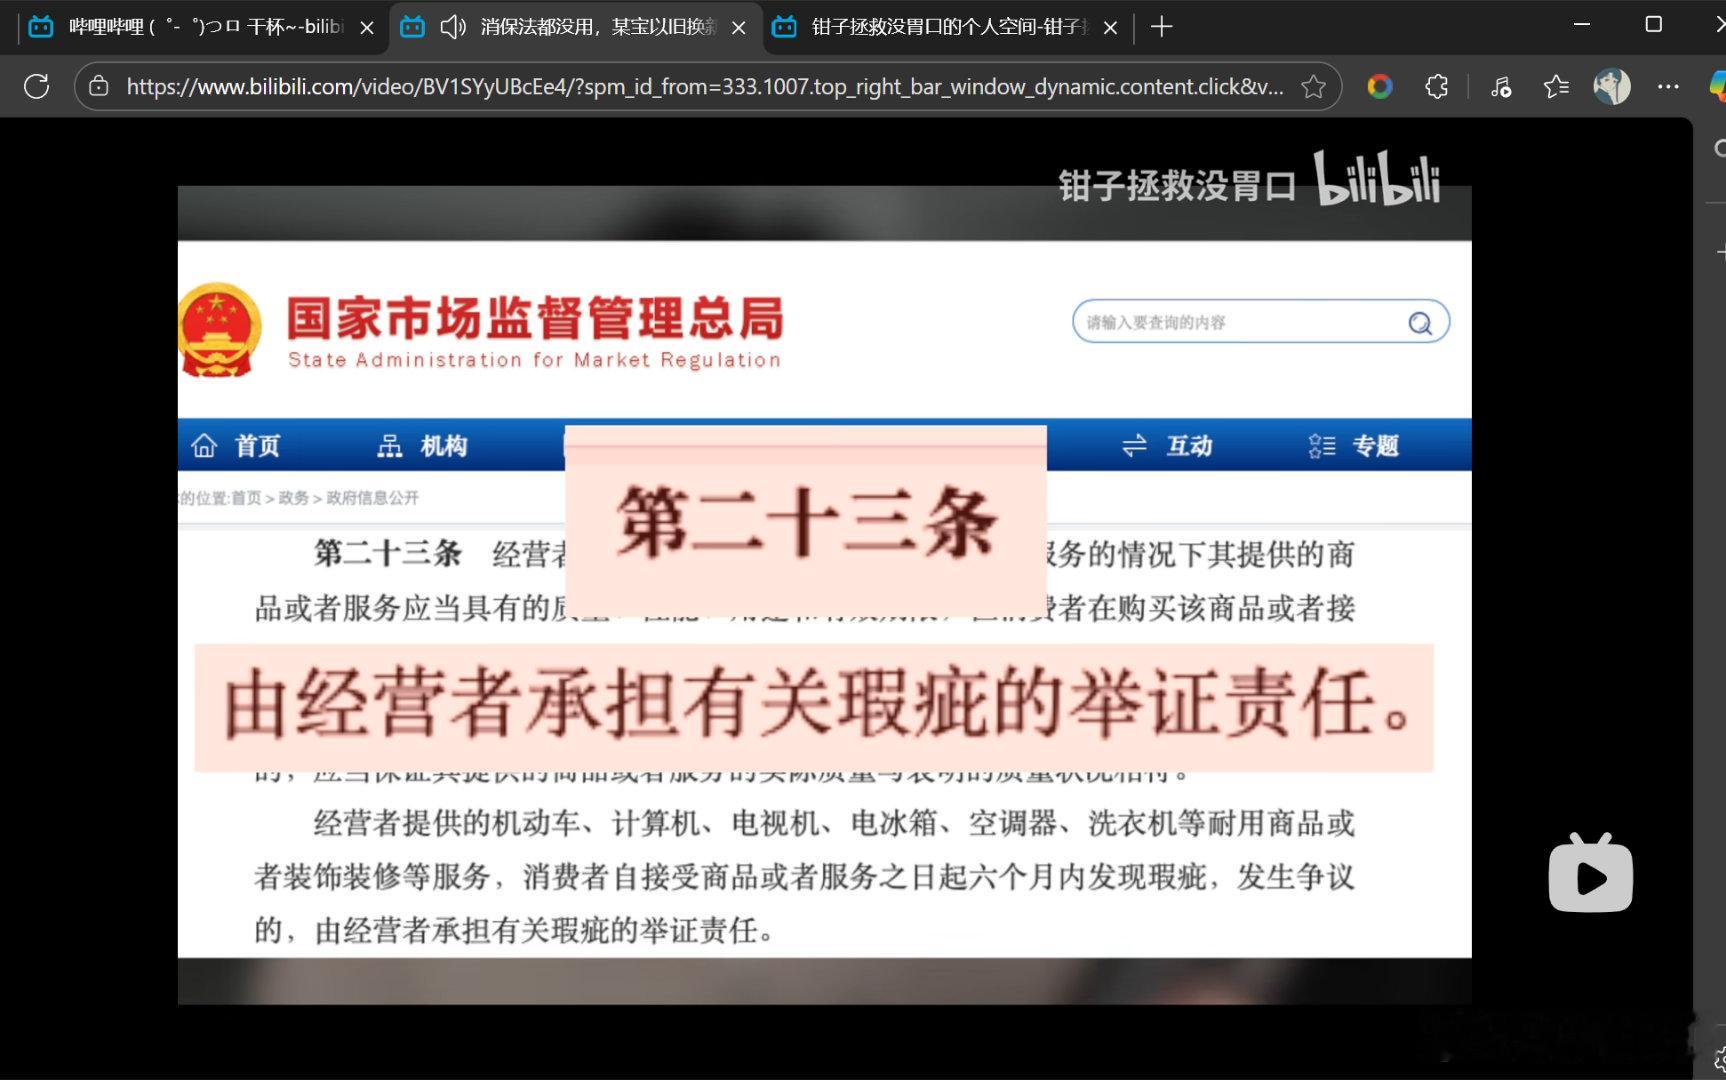Close the 钳子拯救没胃口的个人空间 tab

1110,28
